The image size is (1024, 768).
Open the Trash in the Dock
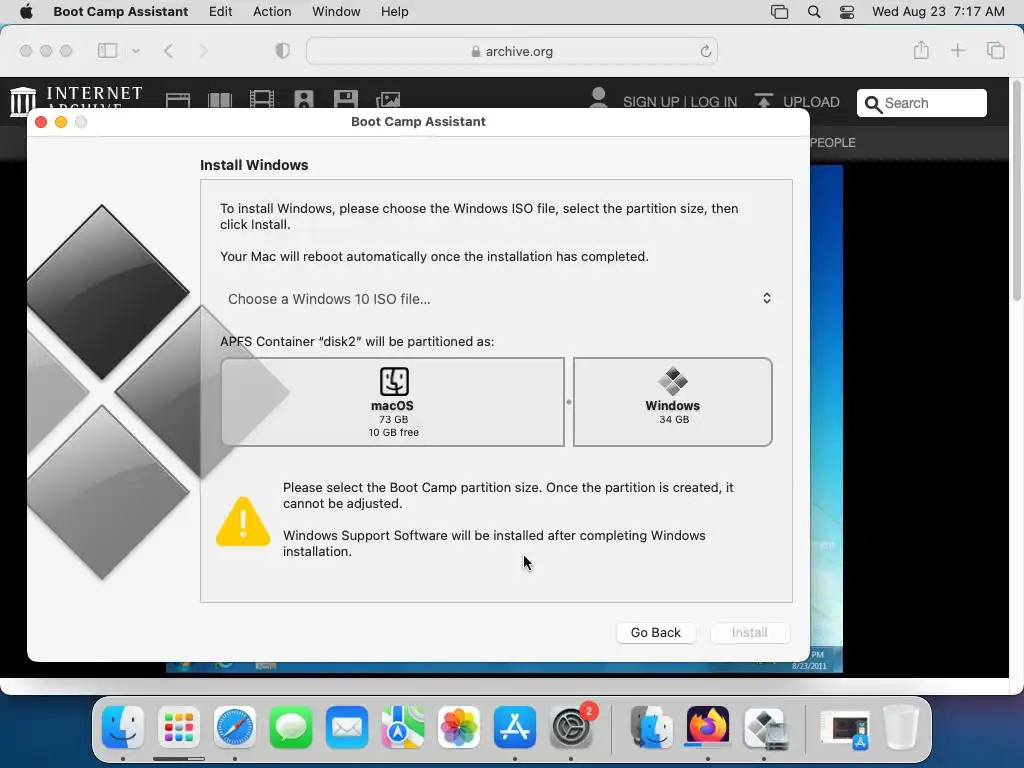901,727
